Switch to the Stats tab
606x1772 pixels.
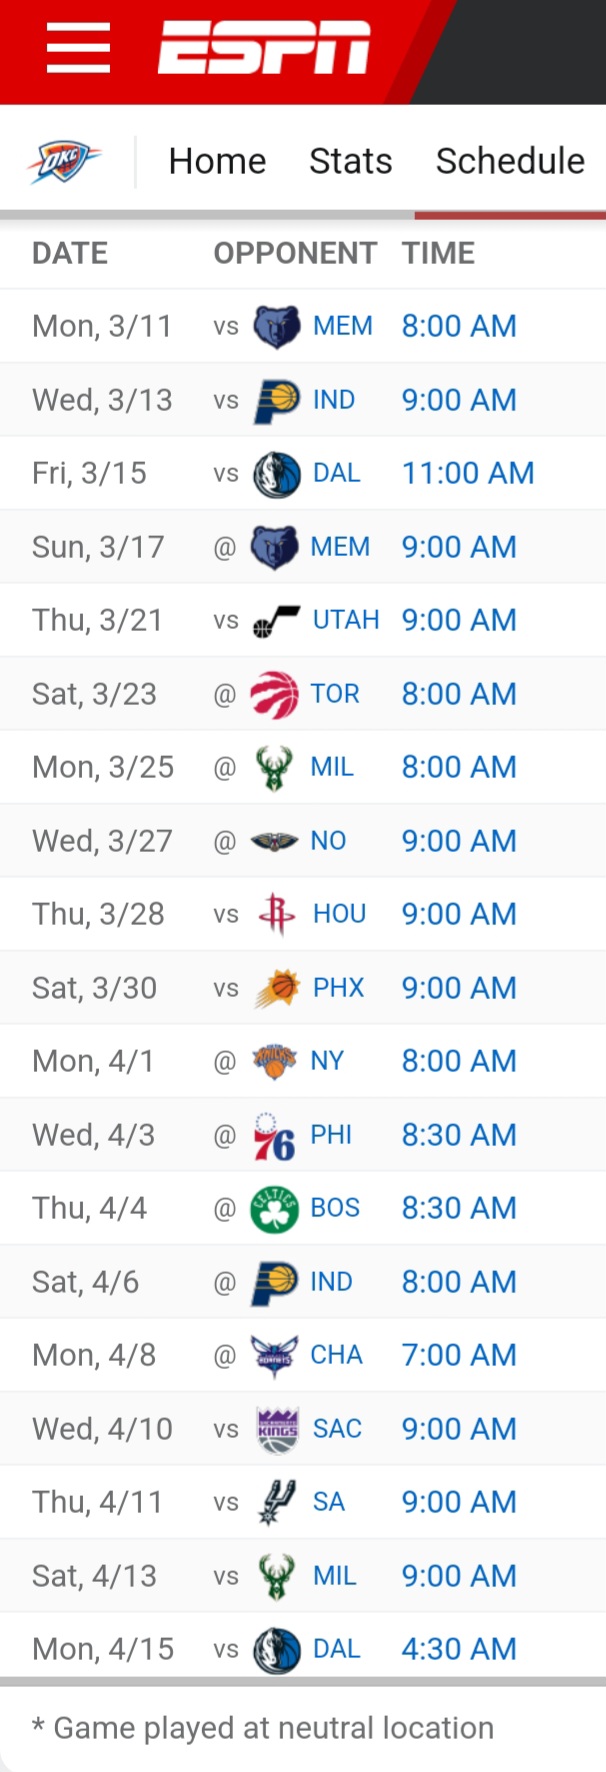(x=350, y=161)
